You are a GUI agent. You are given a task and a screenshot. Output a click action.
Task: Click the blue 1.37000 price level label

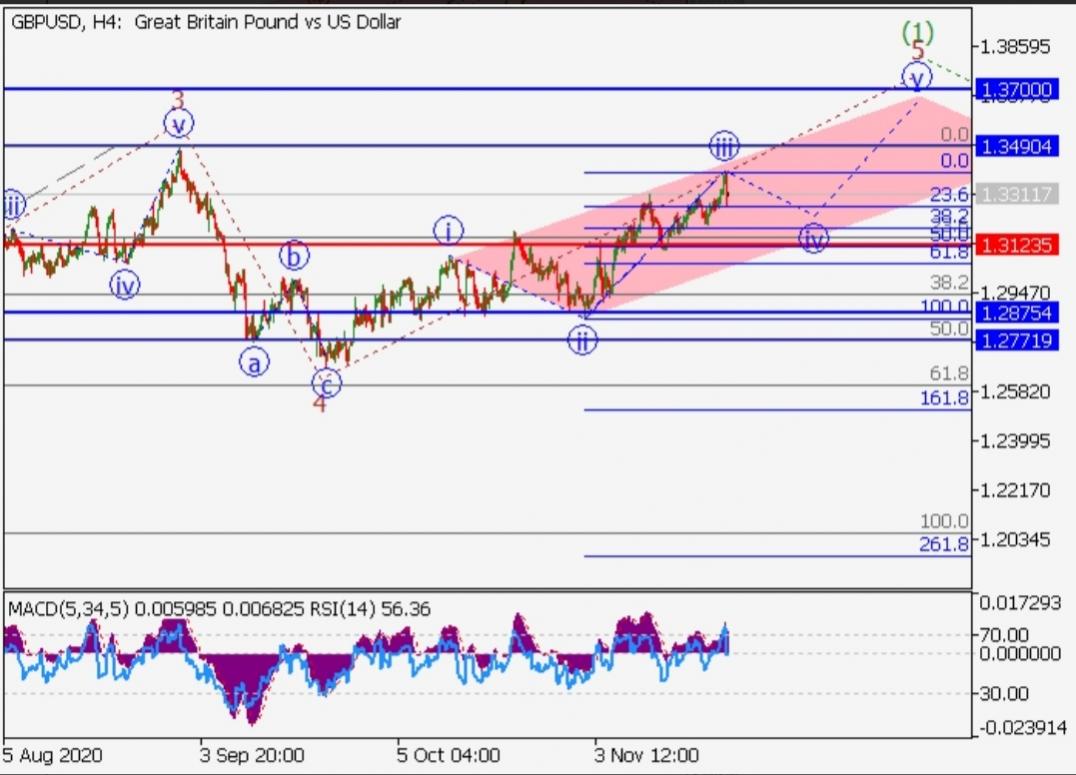click(1017, 88)
